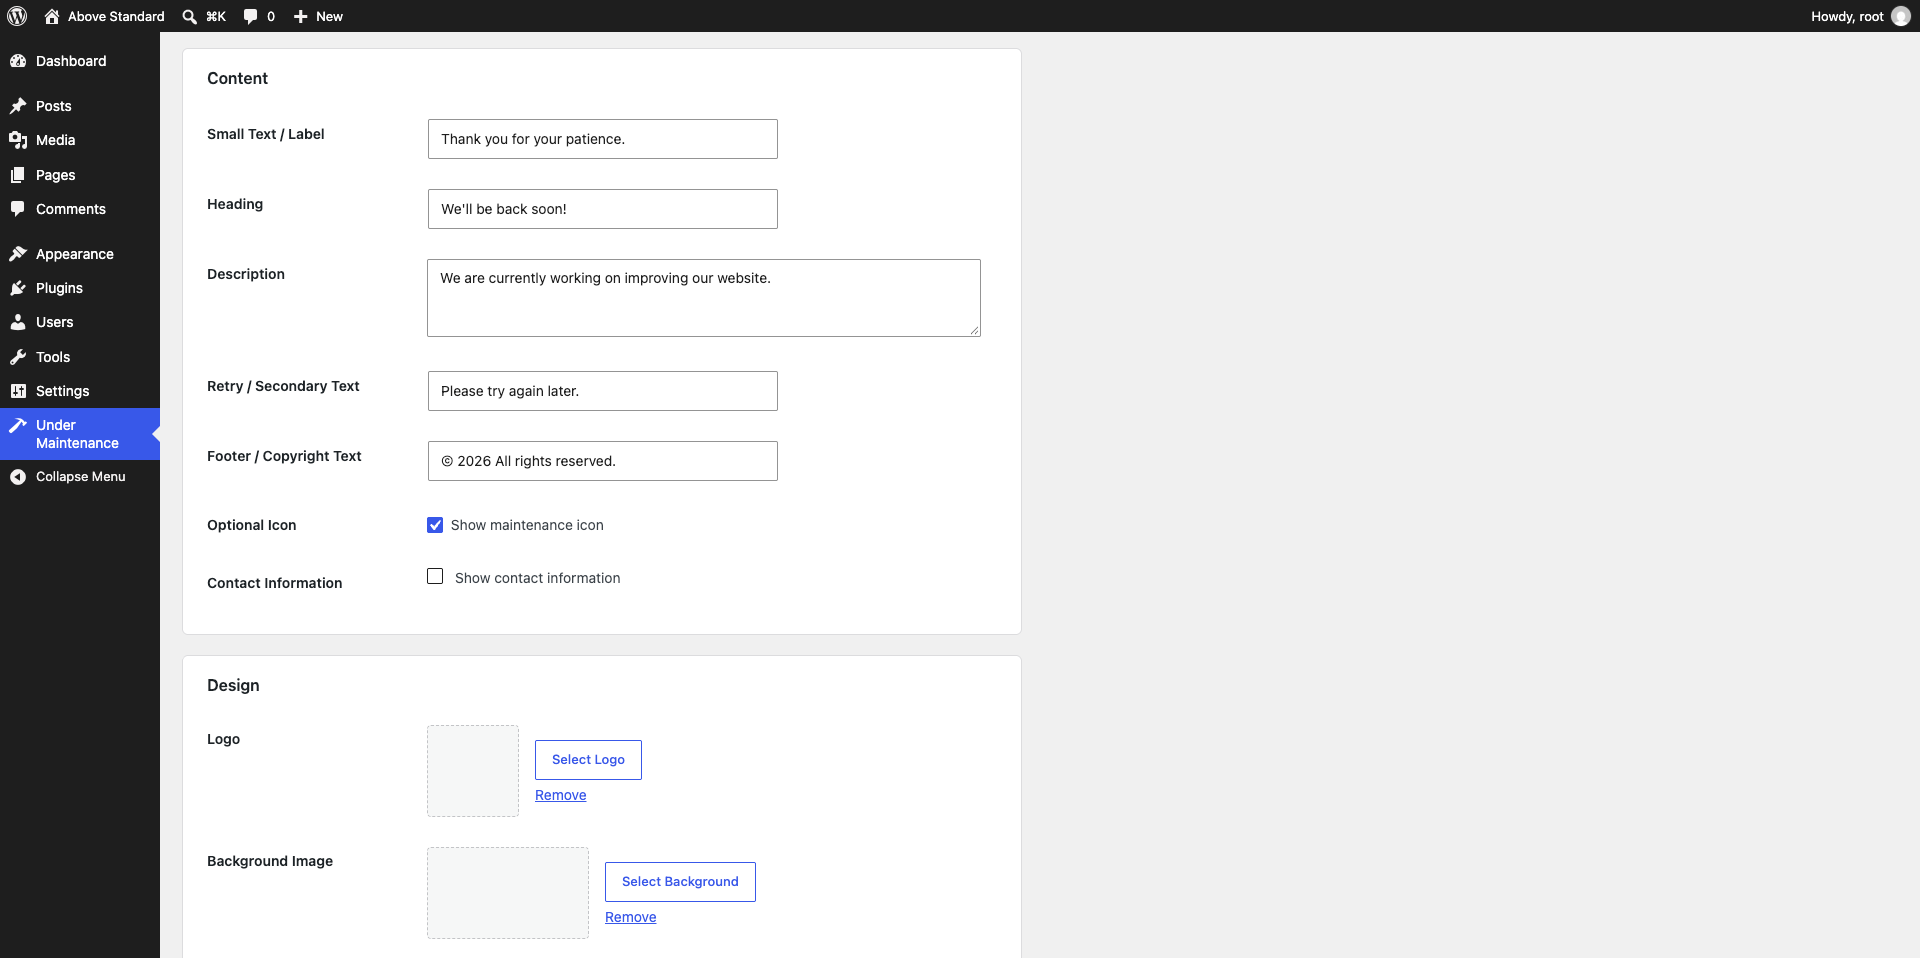Image resolution: width=1920 pixels, height=958 pixels.
Task: Open the search command palette icon
Action: 189,16
